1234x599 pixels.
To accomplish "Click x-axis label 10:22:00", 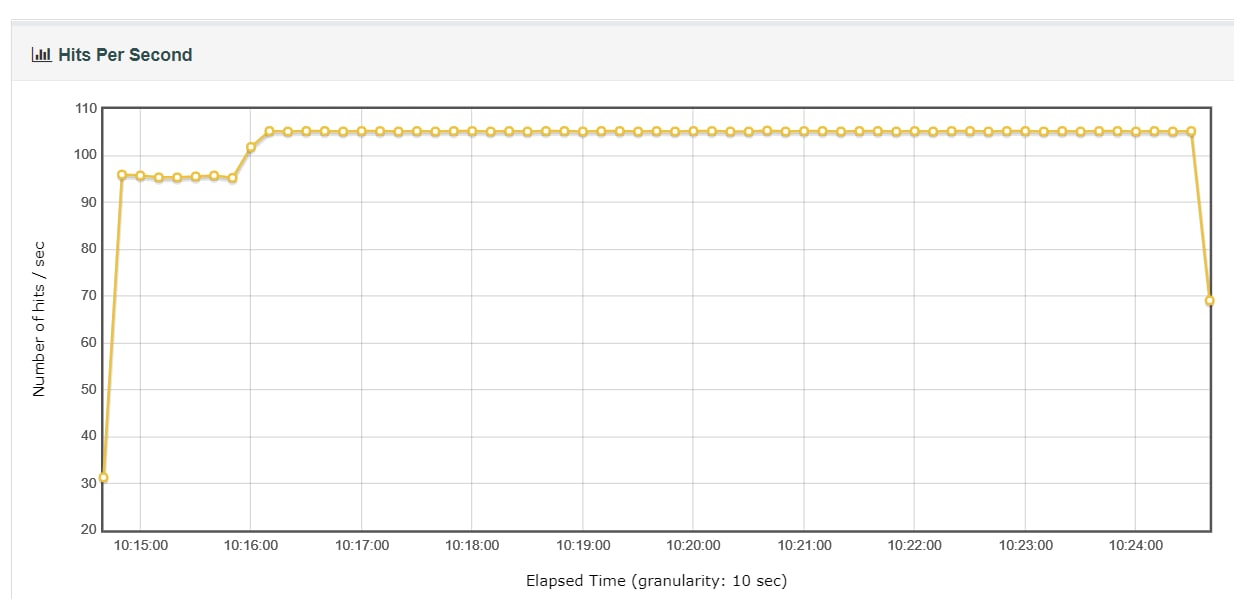I will pyautogui.click(x=914, y=546).
